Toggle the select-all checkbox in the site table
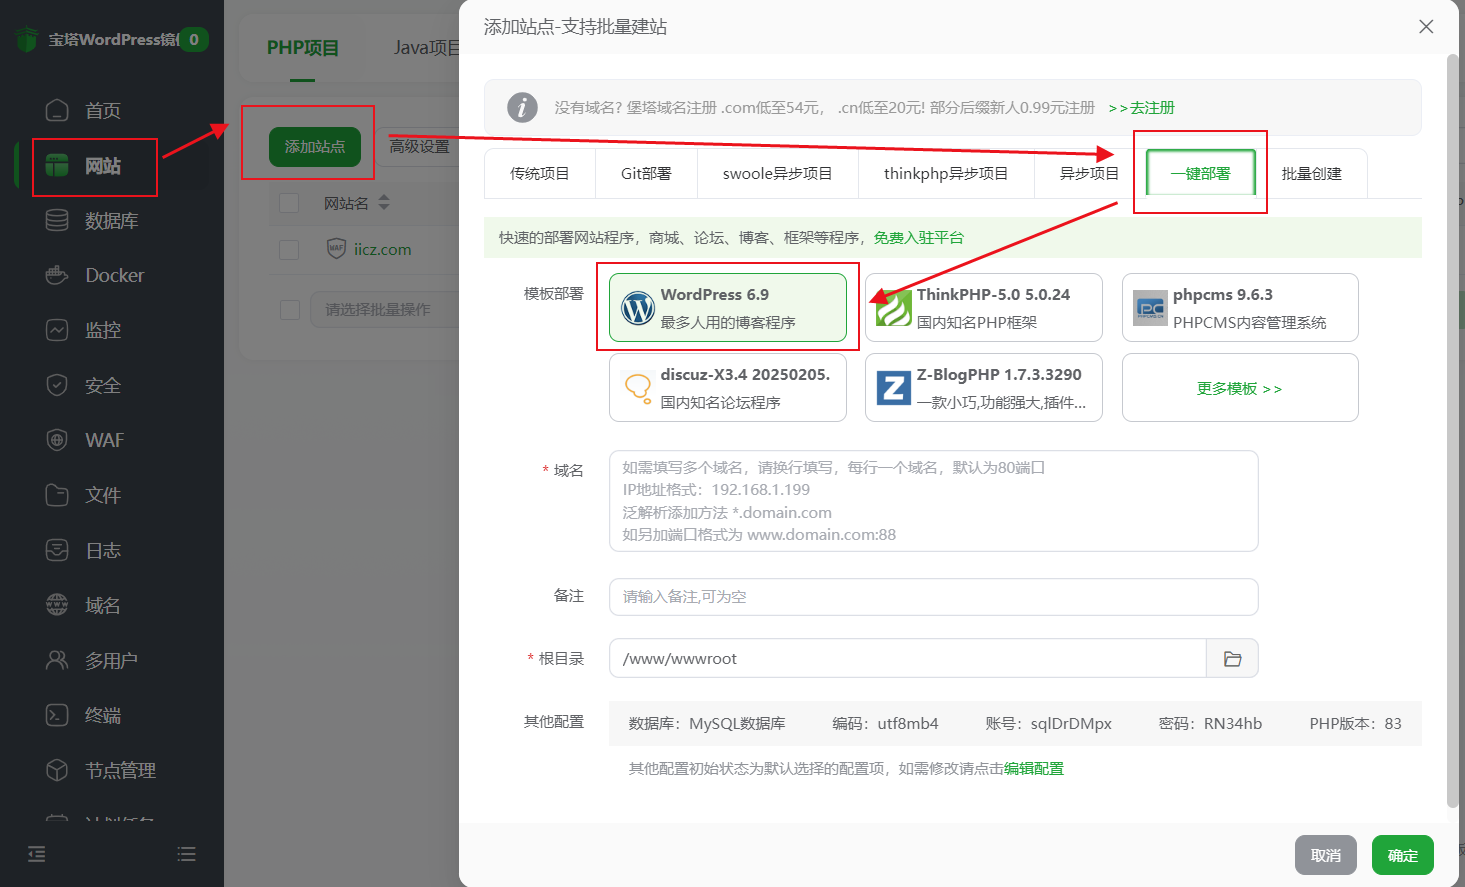 click(288, 201)
